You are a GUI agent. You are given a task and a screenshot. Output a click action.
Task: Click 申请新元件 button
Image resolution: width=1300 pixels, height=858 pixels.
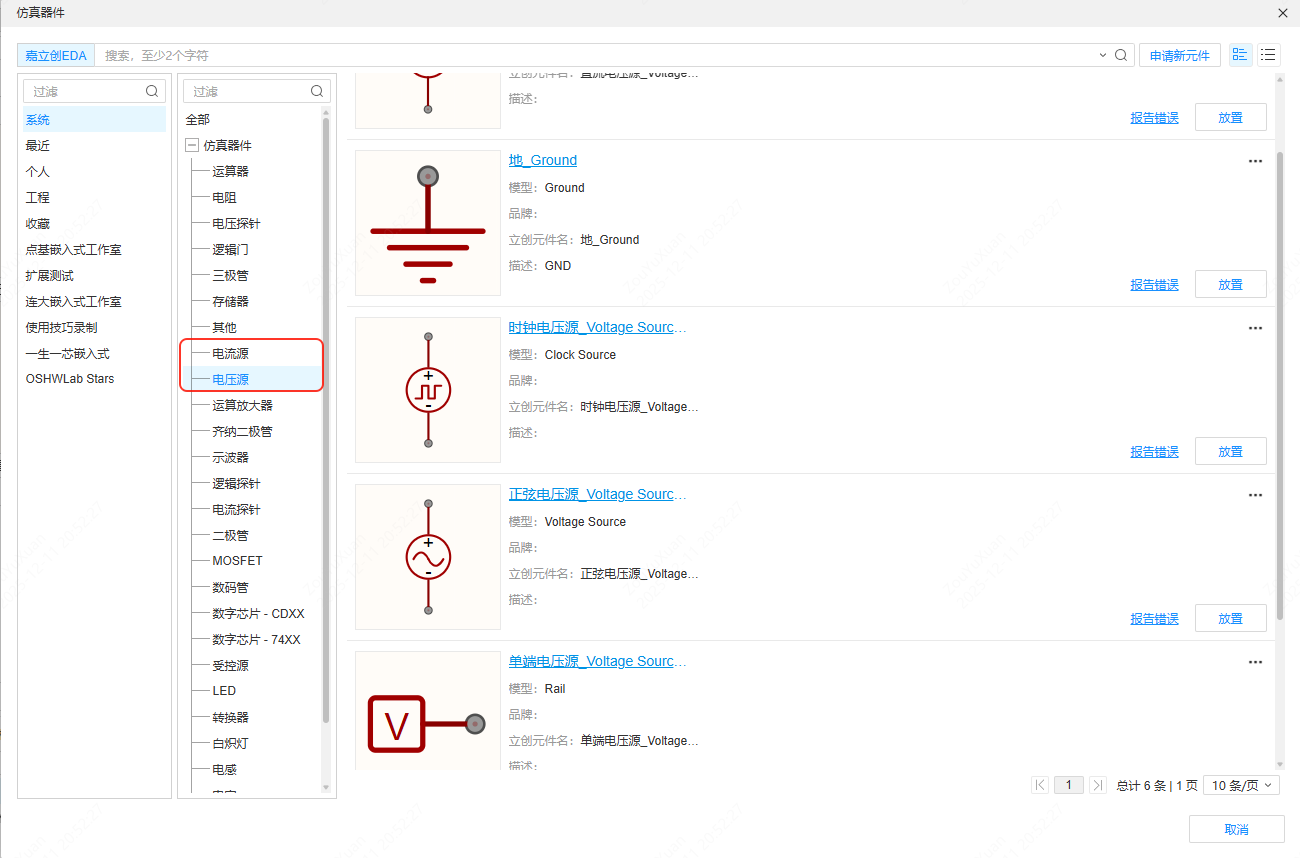pos(1179,55)
